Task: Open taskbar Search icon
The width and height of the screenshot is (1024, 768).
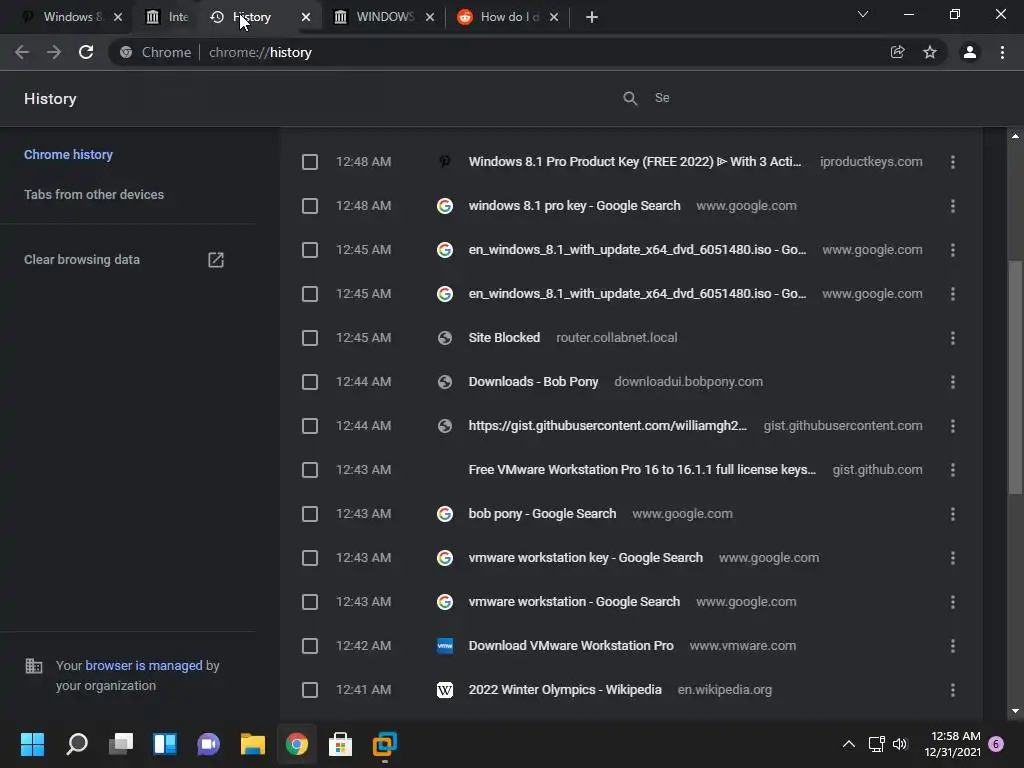Action: coord(76,744)
